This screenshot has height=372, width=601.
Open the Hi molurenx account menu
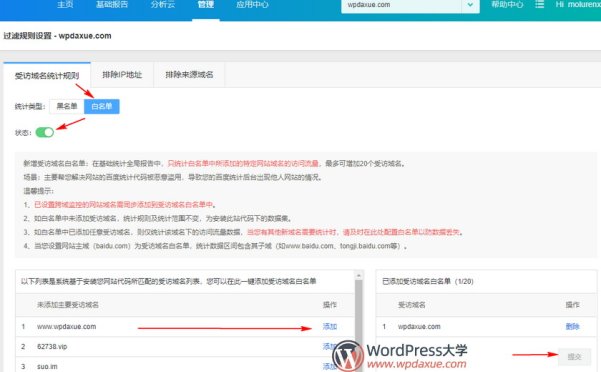coord(578,5)
